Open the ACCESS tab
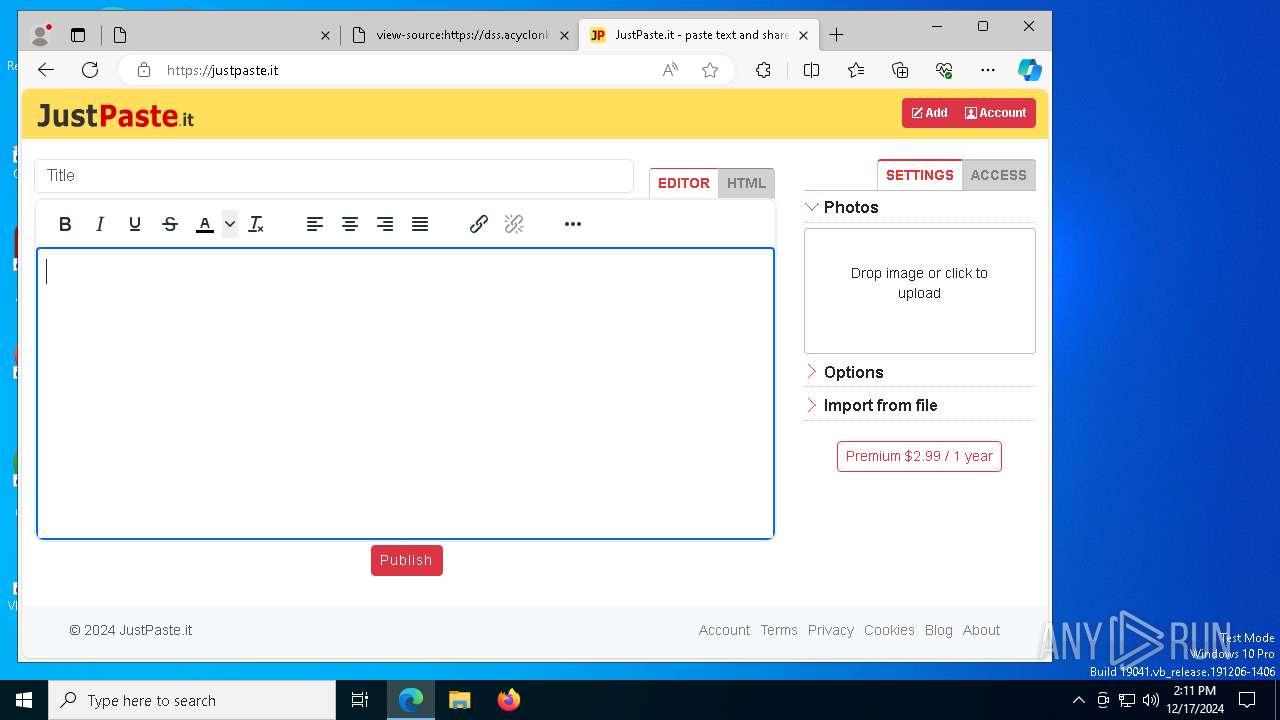 point(998,175)
